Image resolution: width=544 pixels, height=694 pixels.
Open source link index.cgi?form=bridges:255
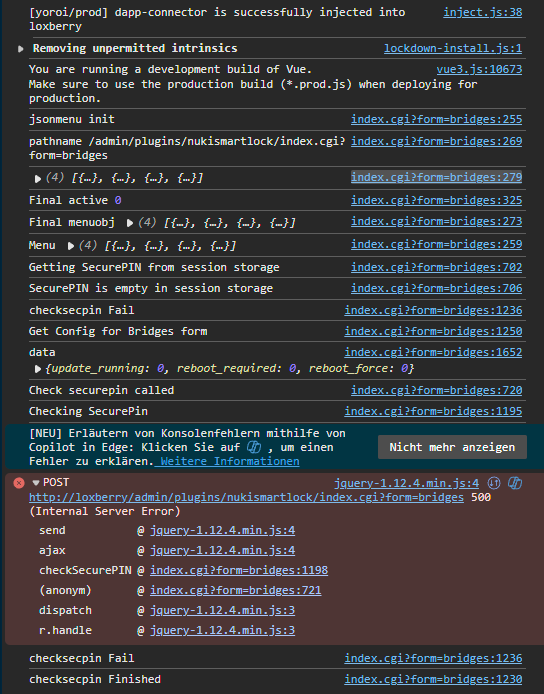click(x=436, y=120)
